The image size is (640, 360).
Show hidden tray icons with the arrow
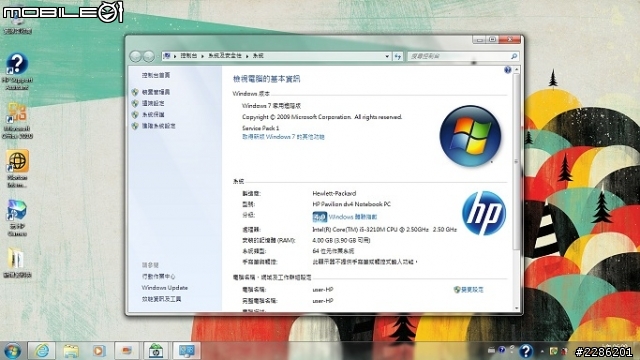pyautogui.click(x=542, y=351)
